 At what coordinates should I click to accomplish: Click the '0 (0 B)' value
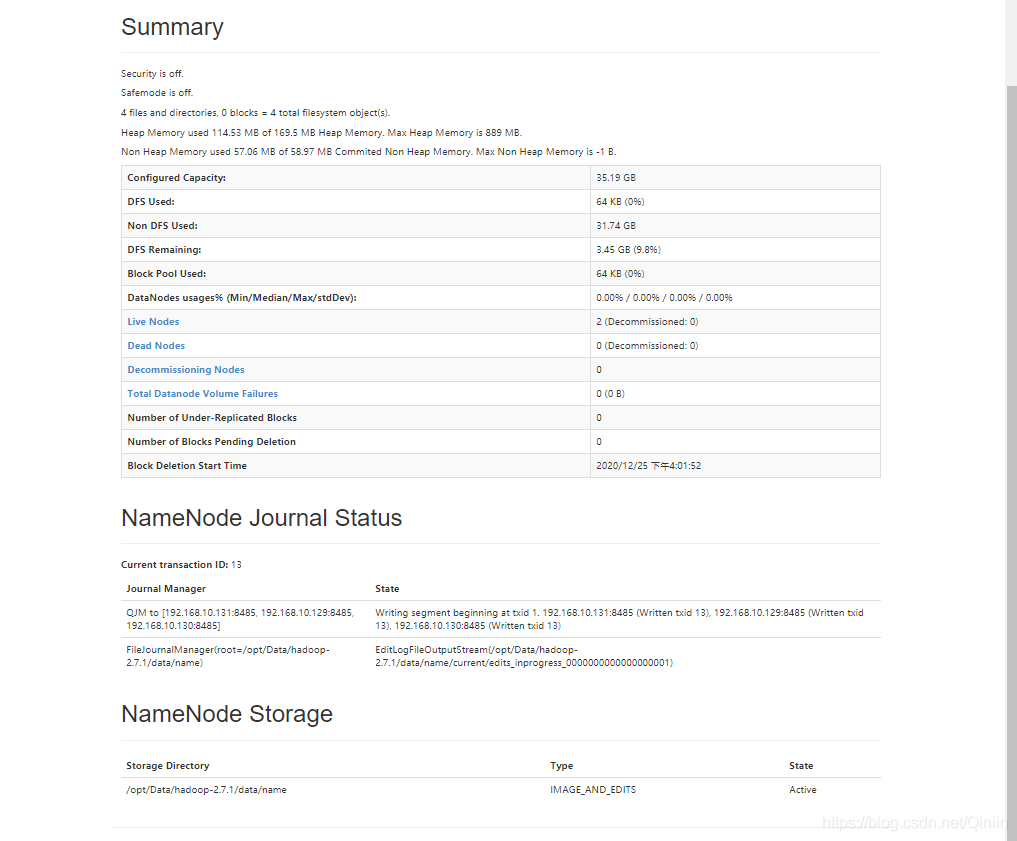tap(610, 394)
